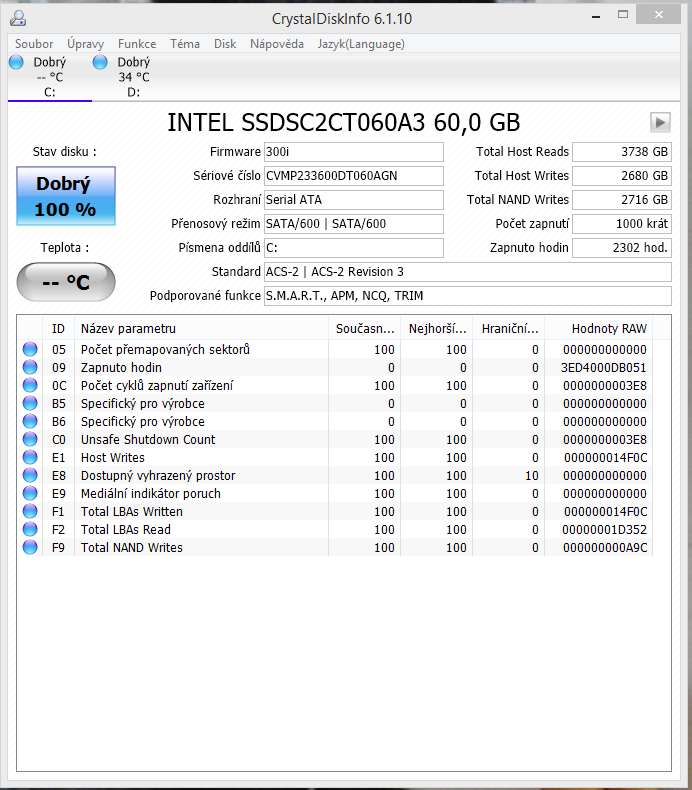The image size is (692, 790).
Task: Open the Soubor menu
Action: pyautogui.click(x=34, y=44)
